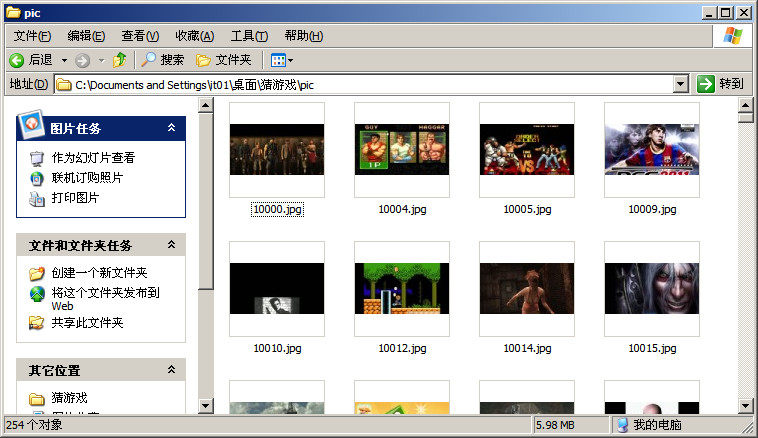Viewport: 758px width, 438px height.
Task: Open the 帮助(H) menu
Action: (304, 36)
